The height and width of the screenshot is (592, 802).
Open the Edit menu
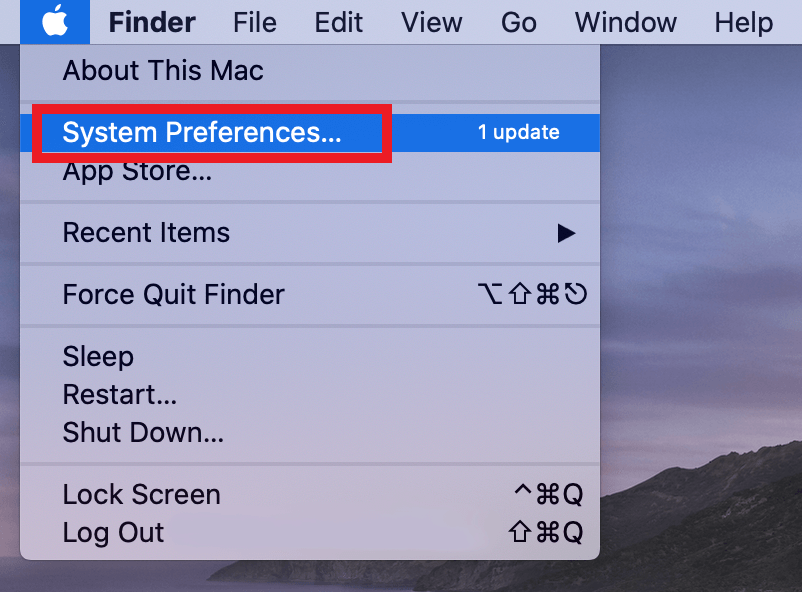click(x=338, y=22)
